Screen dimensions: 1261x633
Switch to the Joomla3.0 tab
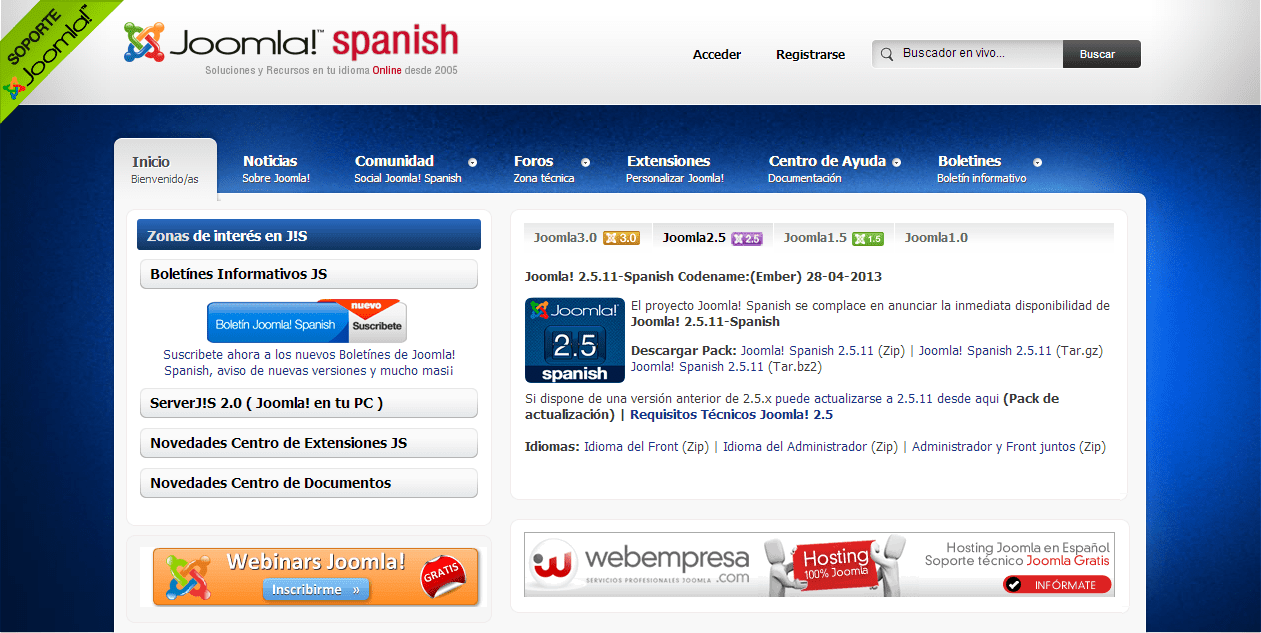pos(587,237)
